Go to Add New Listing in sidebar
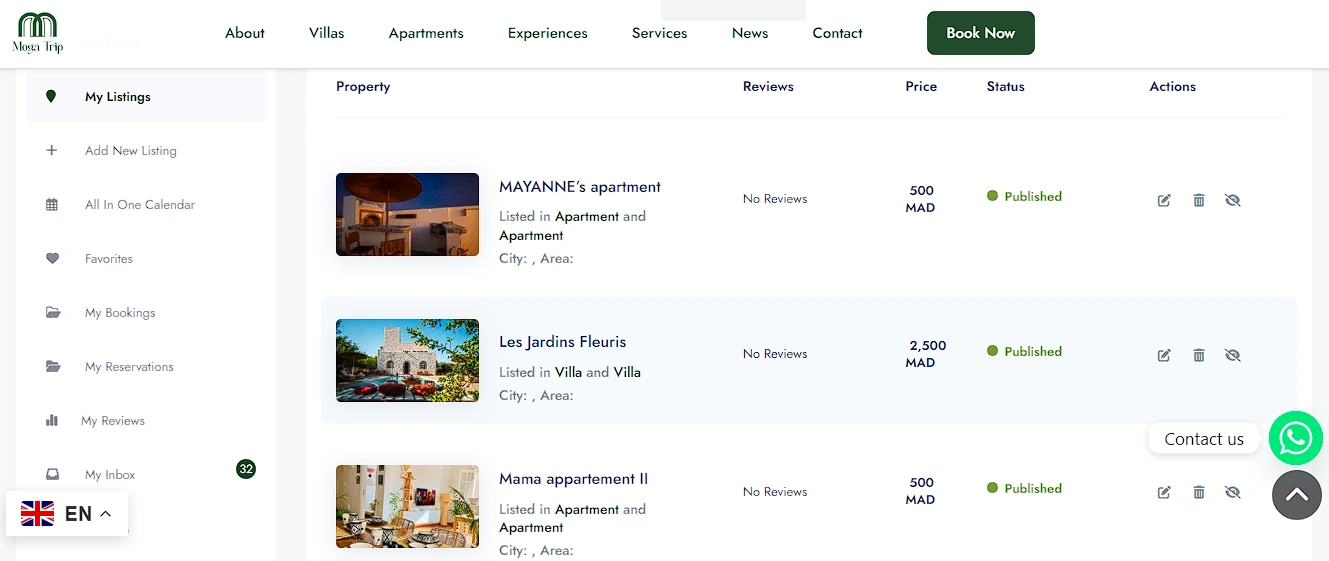The image size is (1329, 561). [130, 151]
